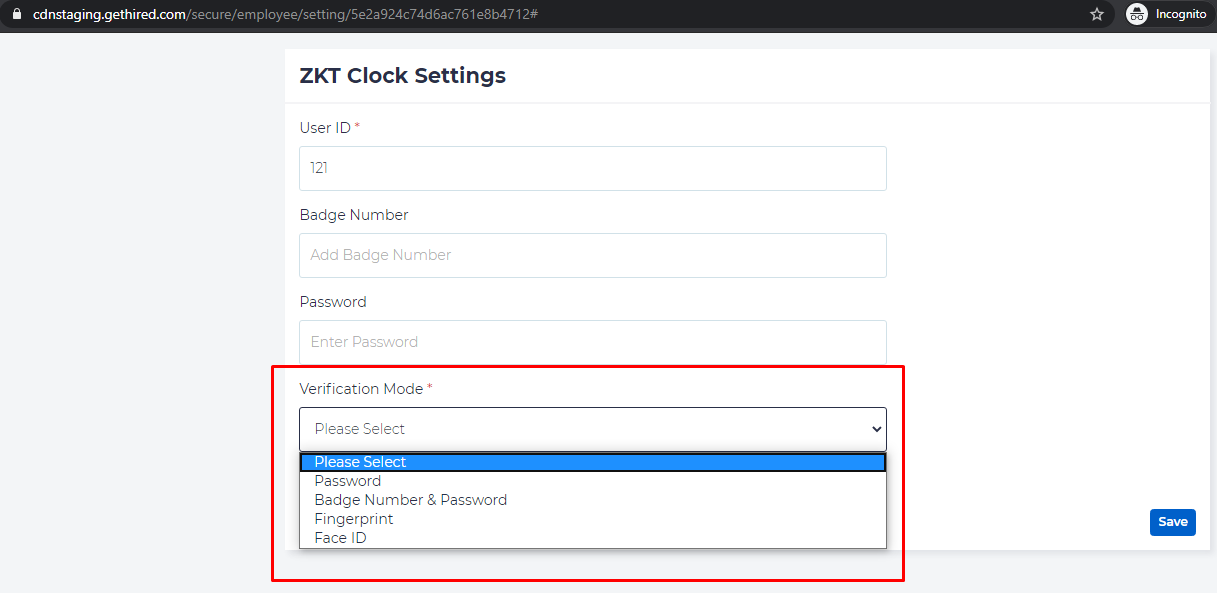Click the User ID input field

pos(592,168)
